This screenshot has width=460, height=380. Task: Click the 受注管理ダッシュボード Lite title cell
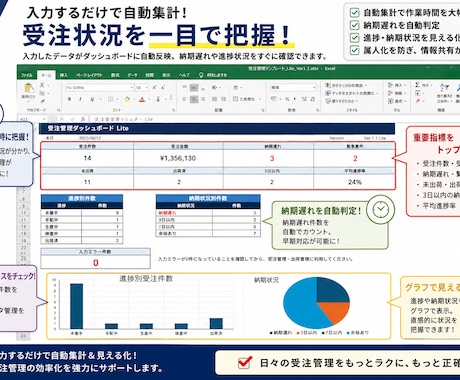coord(217,128)
